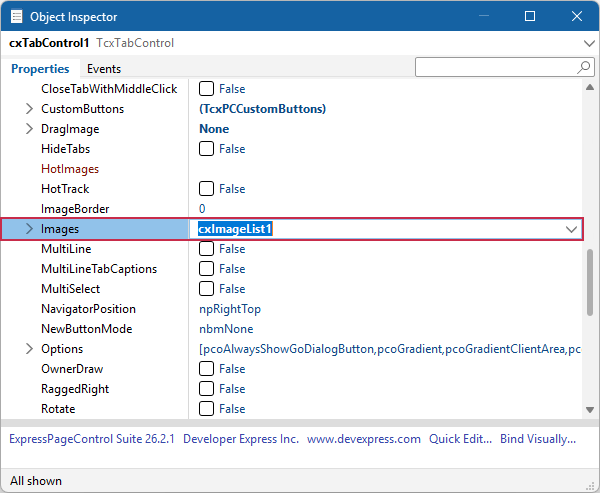Click the ImageBorder value 0
The width and height of the screenshot is (600, 493).
coord(202,209)
